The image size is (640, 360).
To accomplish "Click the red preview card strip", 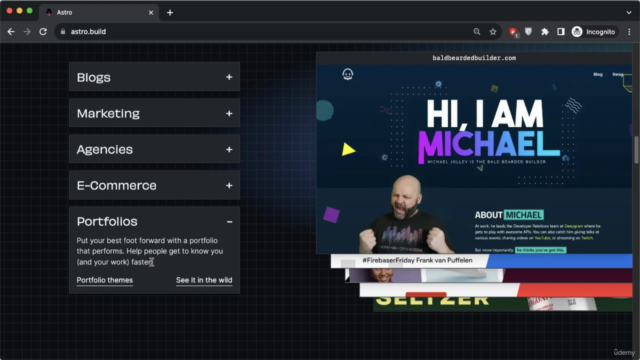I will click(496, 290).
